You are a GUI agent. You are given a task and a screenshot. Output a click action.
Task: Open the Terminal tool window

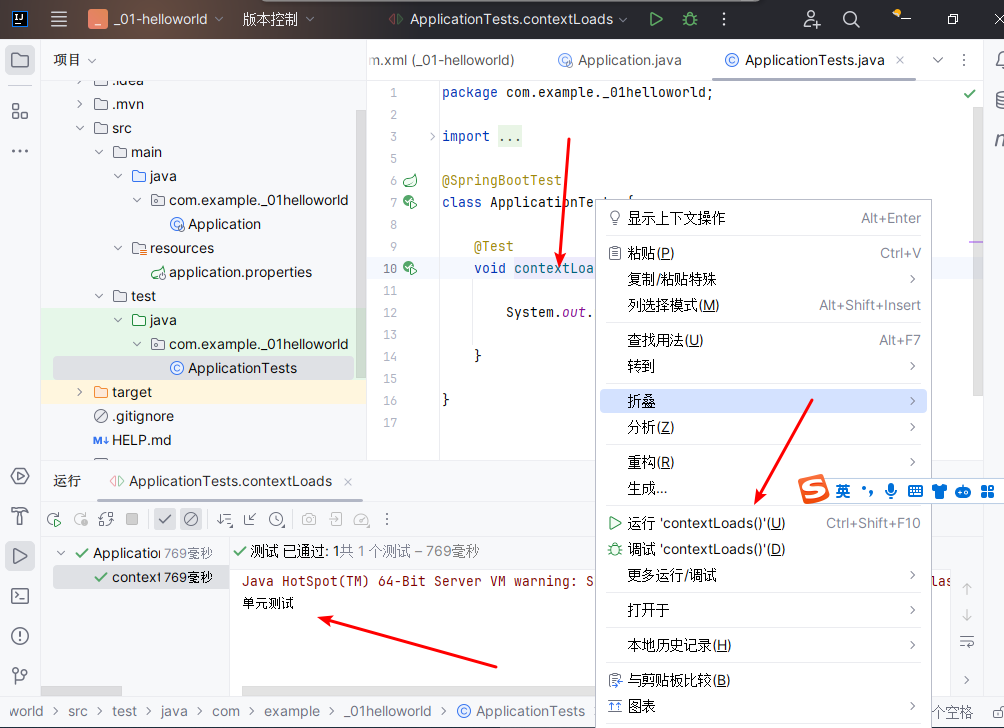20,596
